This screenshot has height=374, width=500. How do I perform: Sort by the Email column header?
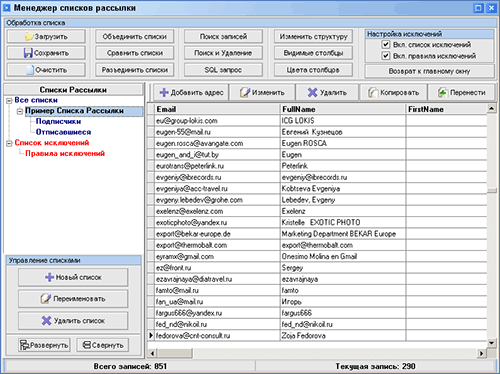click(217, 109)
